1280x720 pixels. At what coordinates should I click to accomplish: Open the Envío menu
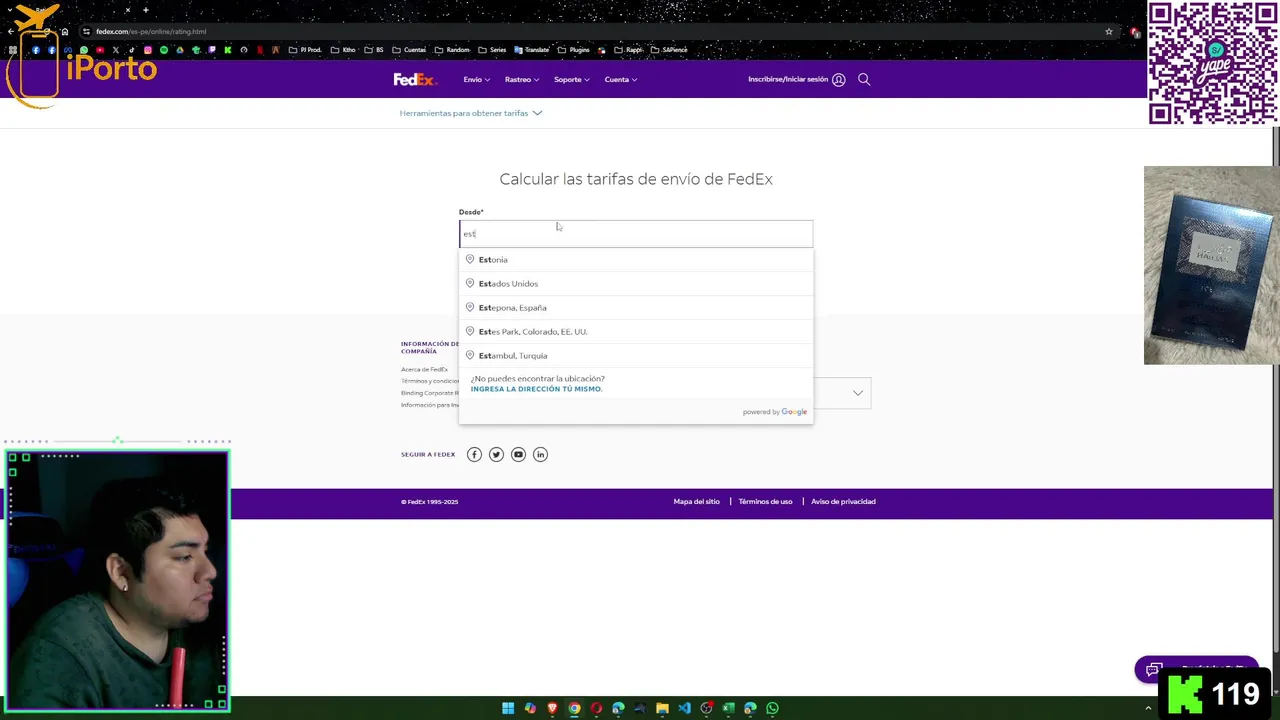click(x=476, y=80)
